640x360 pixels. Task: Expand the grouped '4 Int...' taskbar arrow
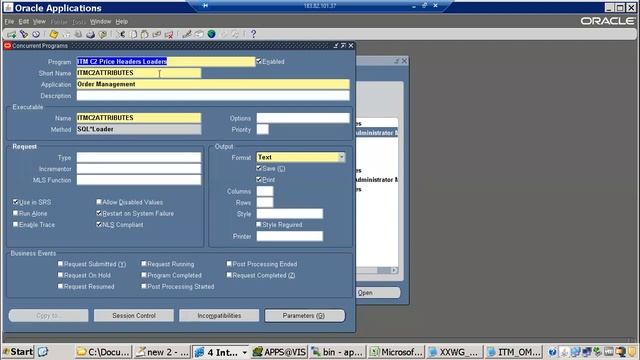(x=244, y=352)
